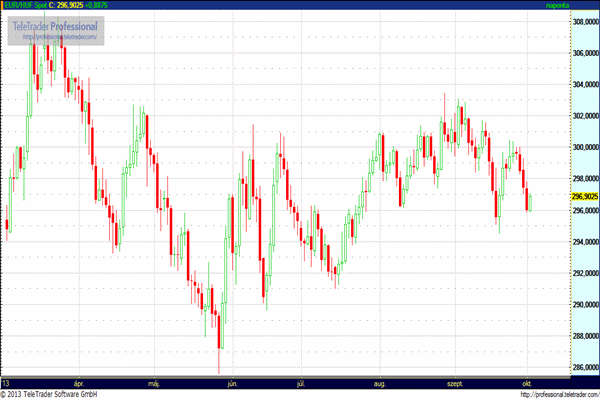Click the orange symbol icon beside EUR/HUF
The image size is (600, 400).
[4, 5]
